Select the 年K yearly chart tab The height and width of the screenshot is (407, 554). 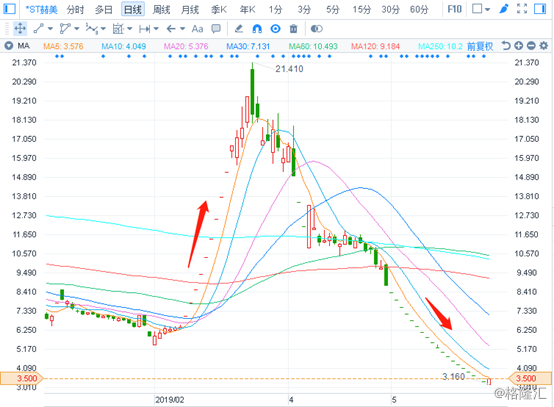point(247,10)
